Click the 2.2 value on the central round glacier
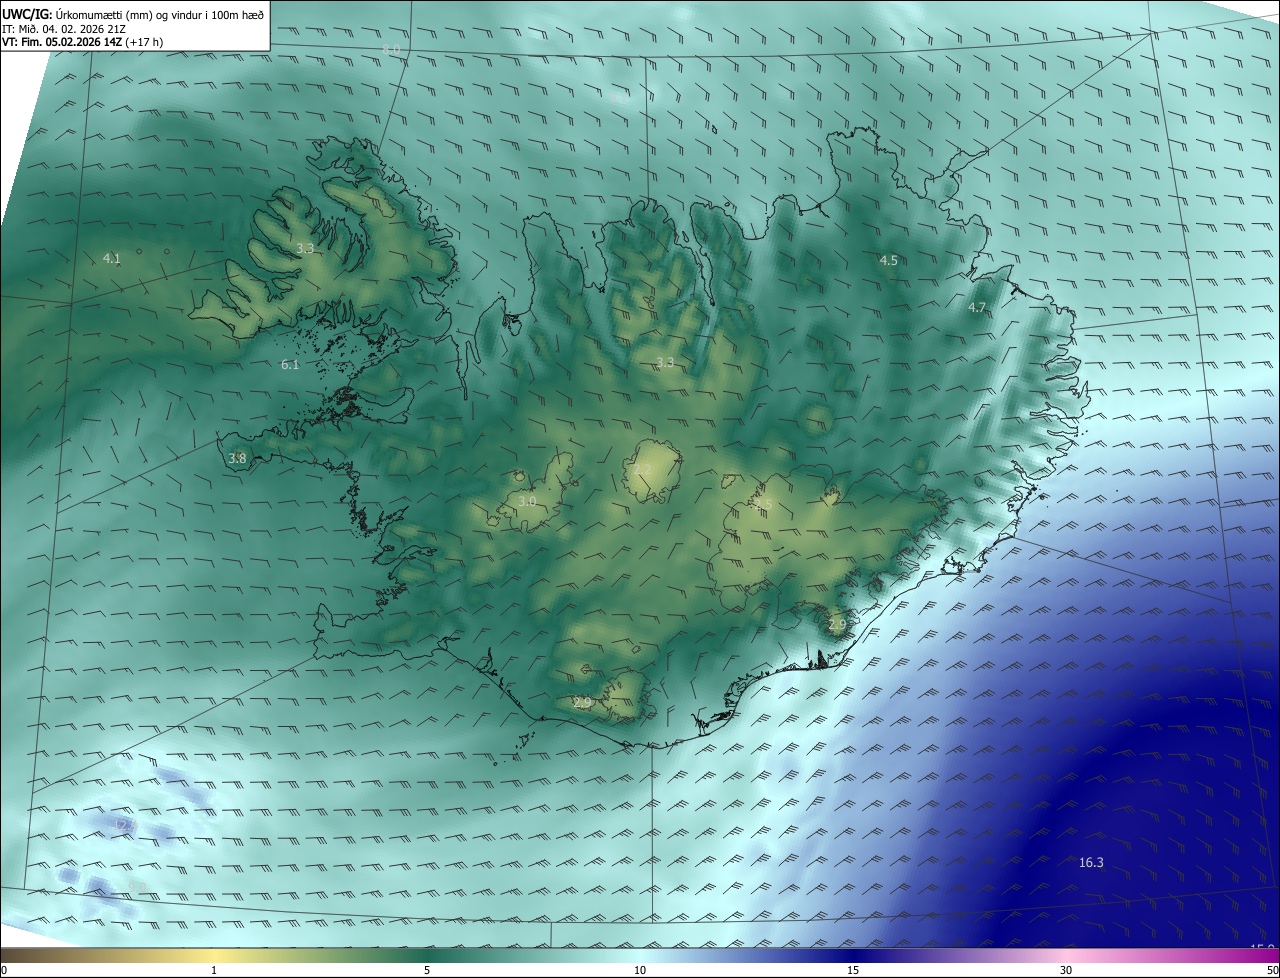The width and height of the screenshot is (1280, 978). (642, 468)
